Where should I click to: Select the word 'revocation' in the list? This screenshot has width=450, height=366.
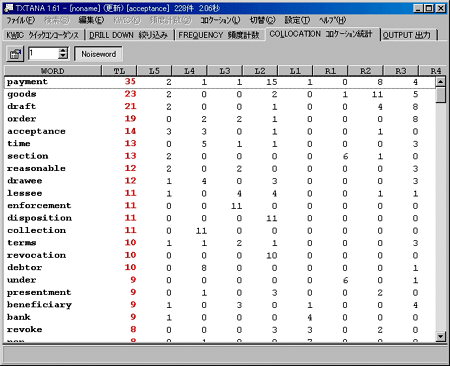37,255
